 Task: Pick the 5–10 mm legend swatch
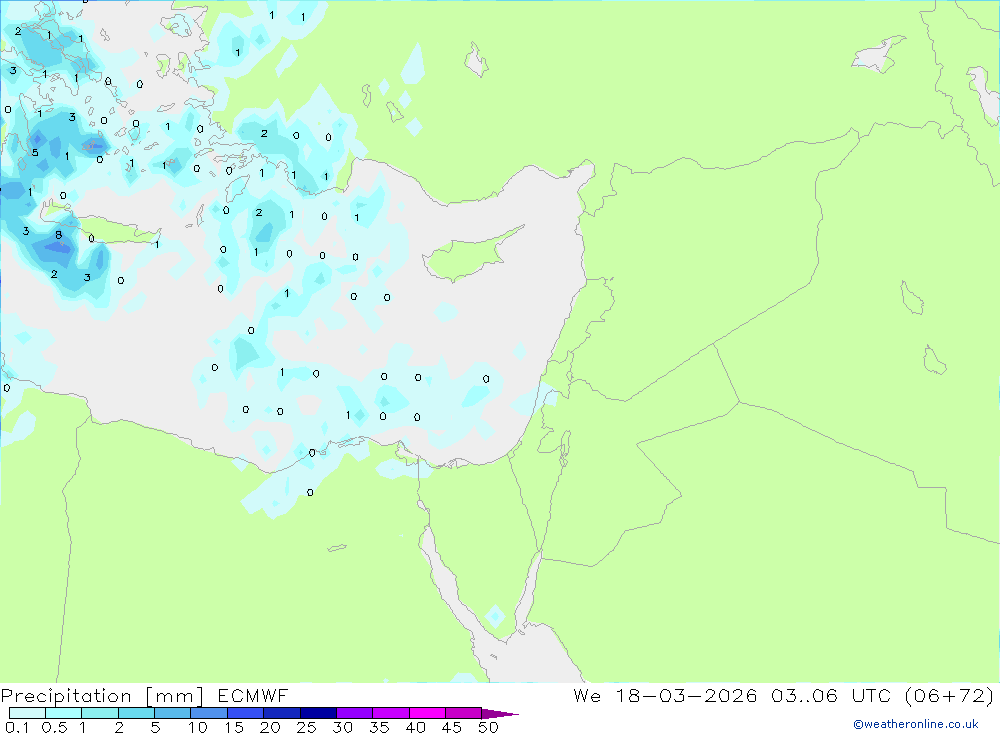[x=173, y=713]
